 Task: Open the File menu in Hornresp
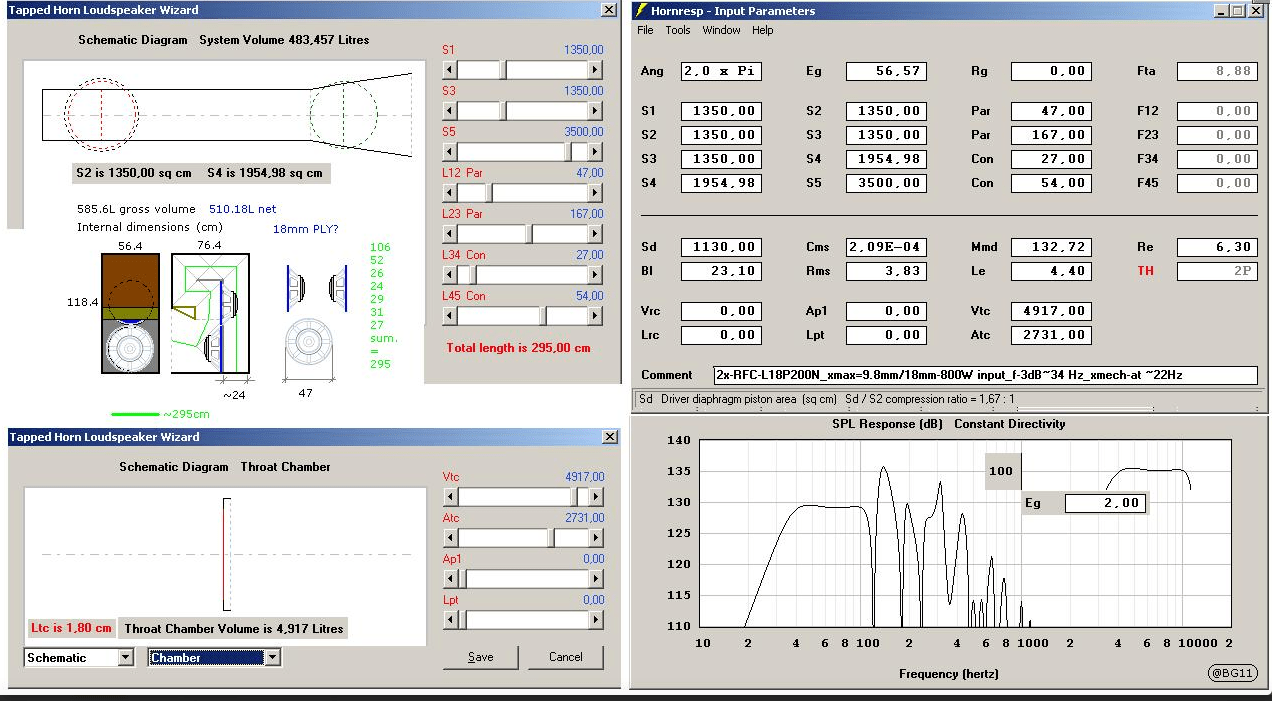pos(645,30)
